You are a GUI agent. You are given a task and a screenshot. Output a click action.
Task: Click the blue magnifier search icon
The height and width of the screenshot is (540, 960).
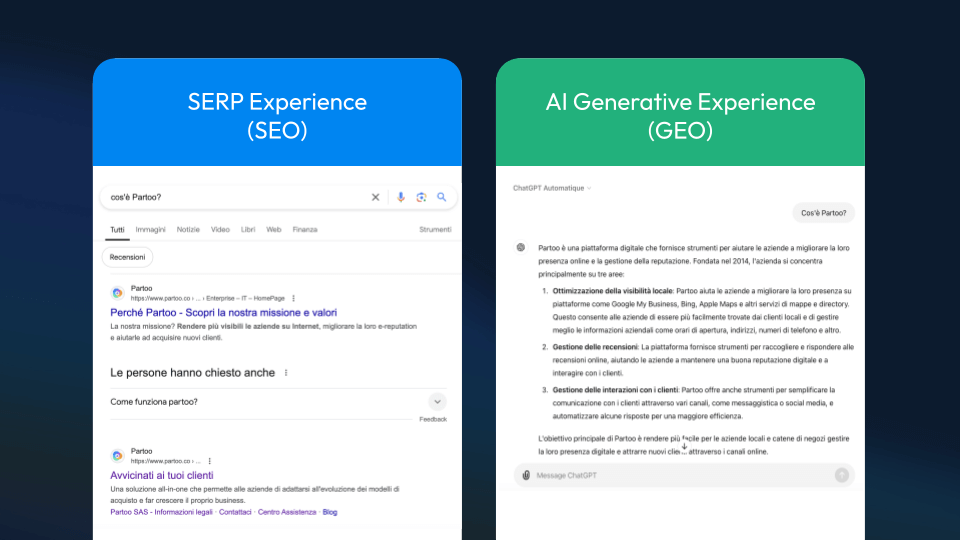click(x=441, y=197)
